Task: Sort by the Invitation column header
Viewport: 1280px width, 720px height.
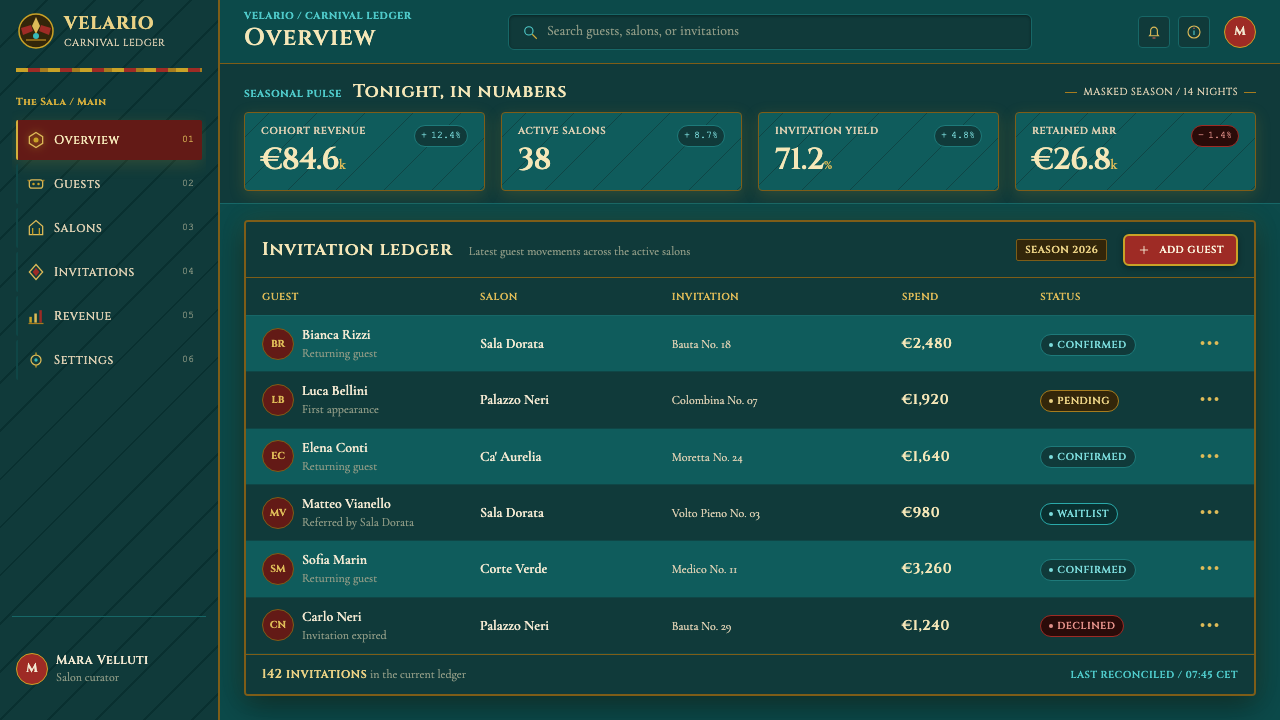Action: pos(705,297)
